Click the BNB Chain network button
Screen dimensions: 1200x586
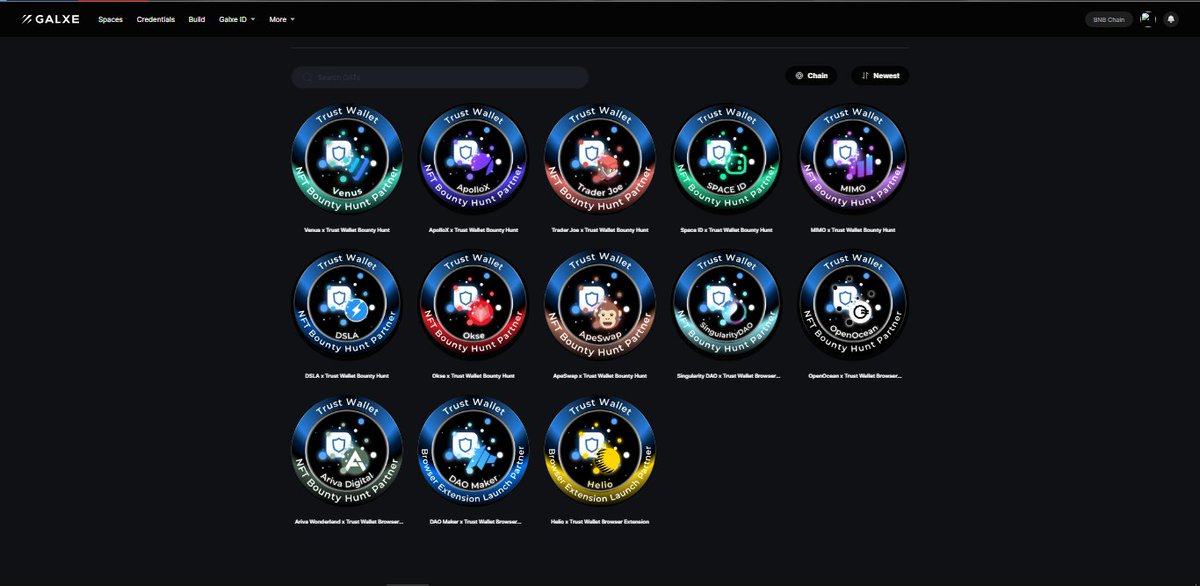coord(1109,19)
